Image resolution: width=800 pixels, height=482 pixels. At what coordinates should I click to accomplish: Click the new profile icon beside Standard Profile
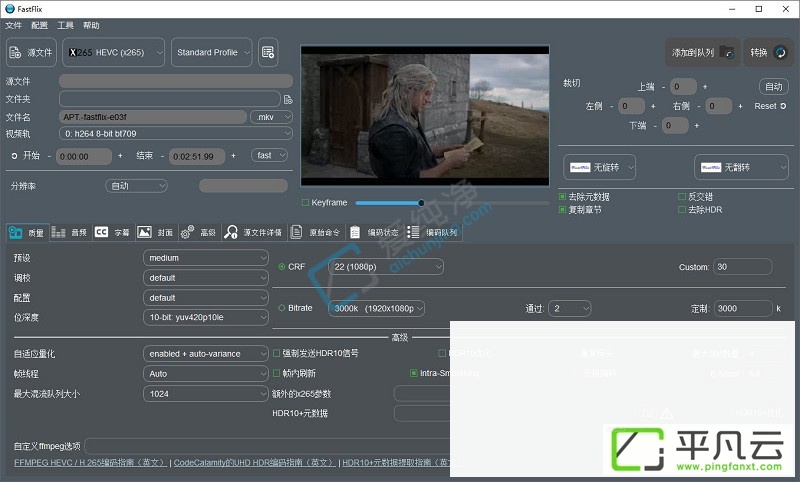pos(268,52)
